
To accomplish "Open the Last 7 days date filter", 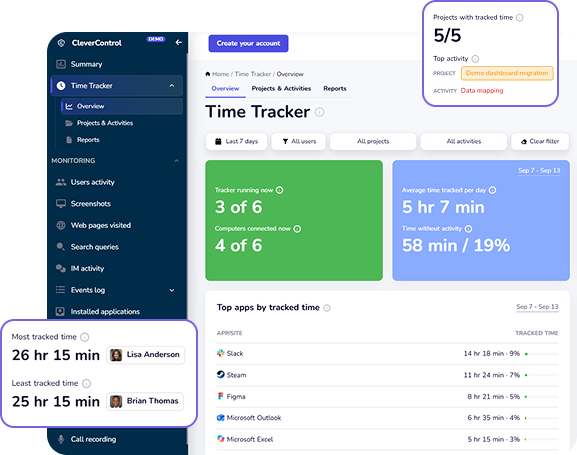I will point(237,141).
